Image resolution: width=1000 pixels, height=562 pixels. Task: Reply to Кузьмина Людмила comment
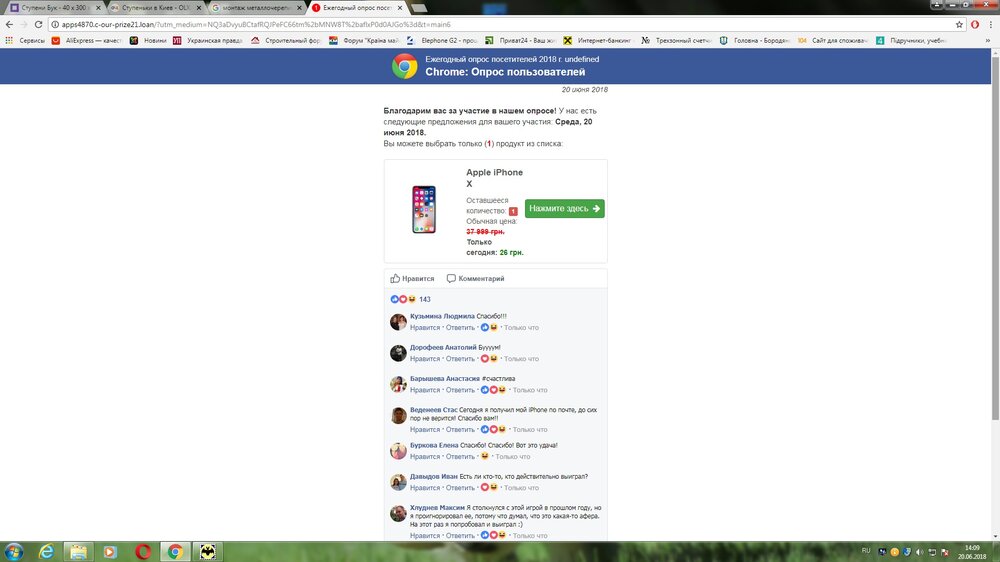tap(460, 327)
